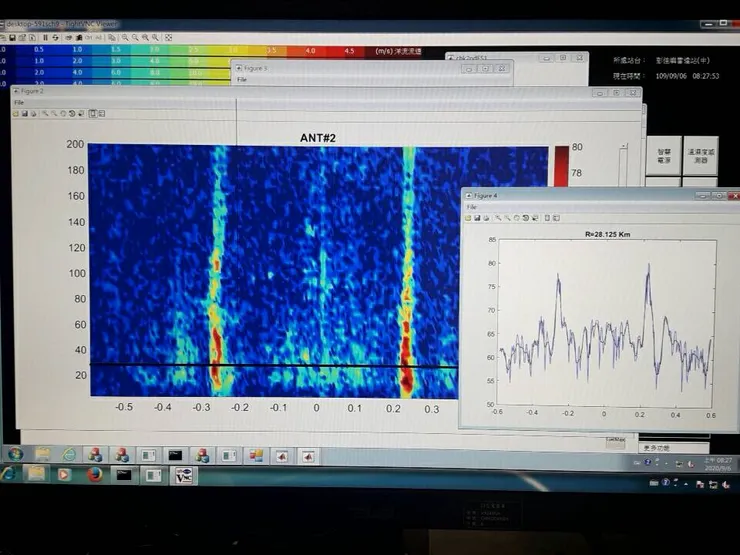Click the save icon in Figure 4 toolbar

(x=478, y=217)
